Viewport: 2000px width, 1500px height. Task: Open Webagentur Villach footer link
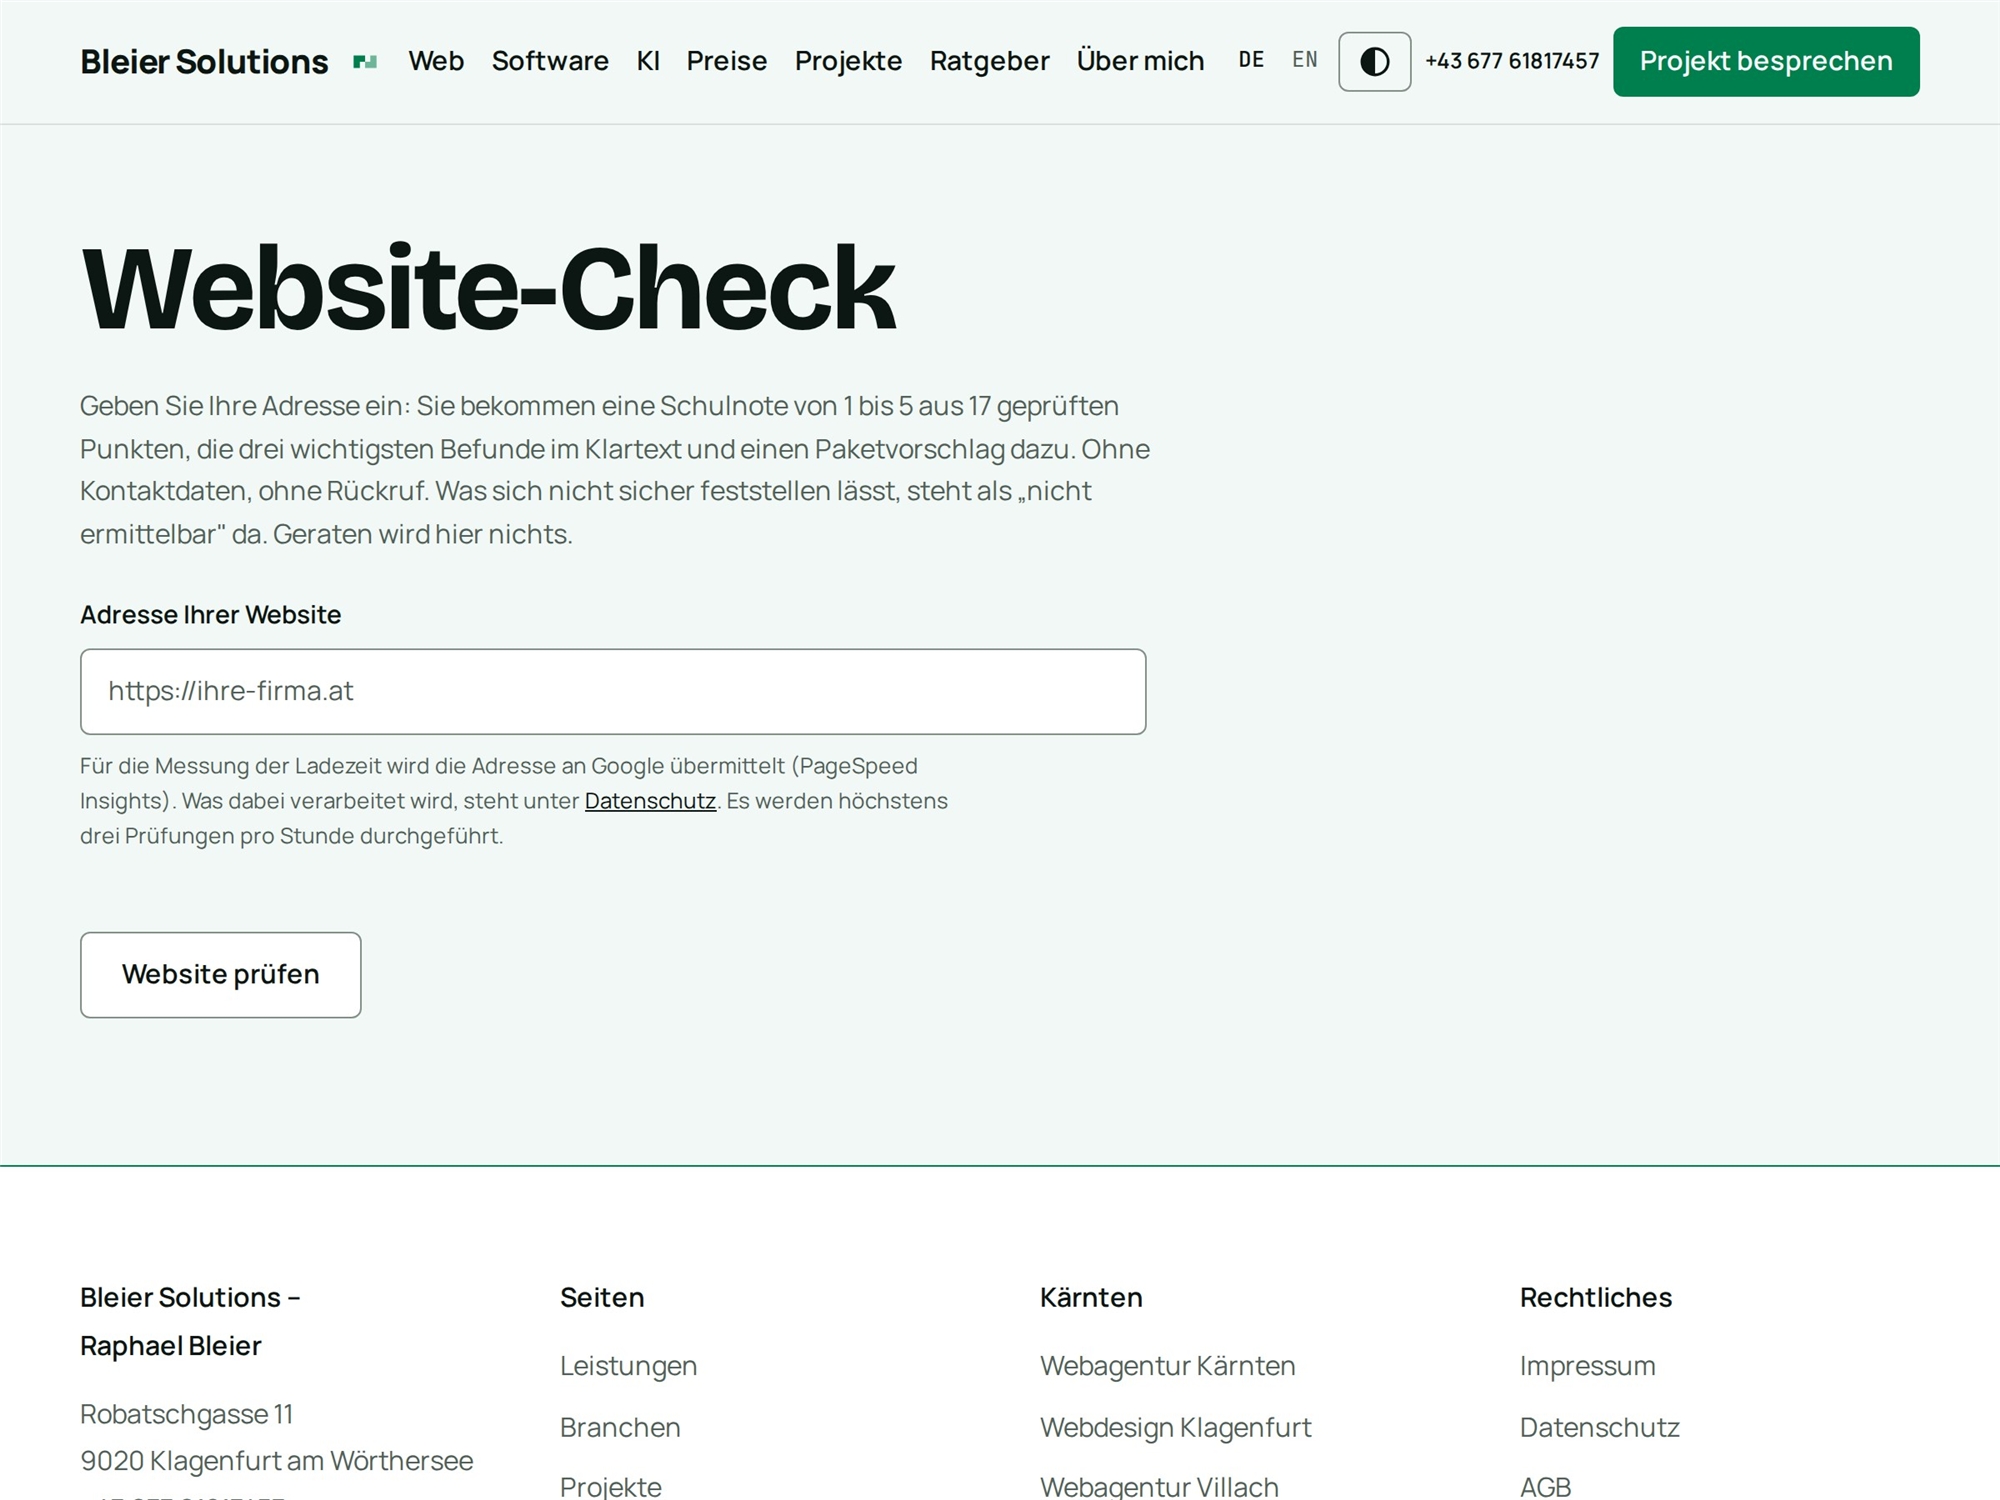[x=1160, y=1487]
